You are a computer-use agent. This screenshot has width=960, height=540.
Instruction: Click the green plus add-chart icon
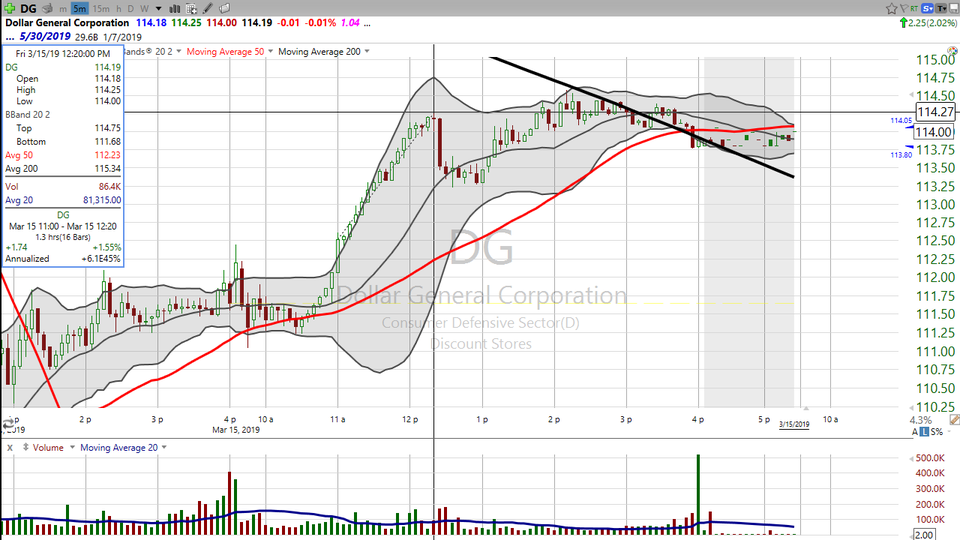point(9,8)
